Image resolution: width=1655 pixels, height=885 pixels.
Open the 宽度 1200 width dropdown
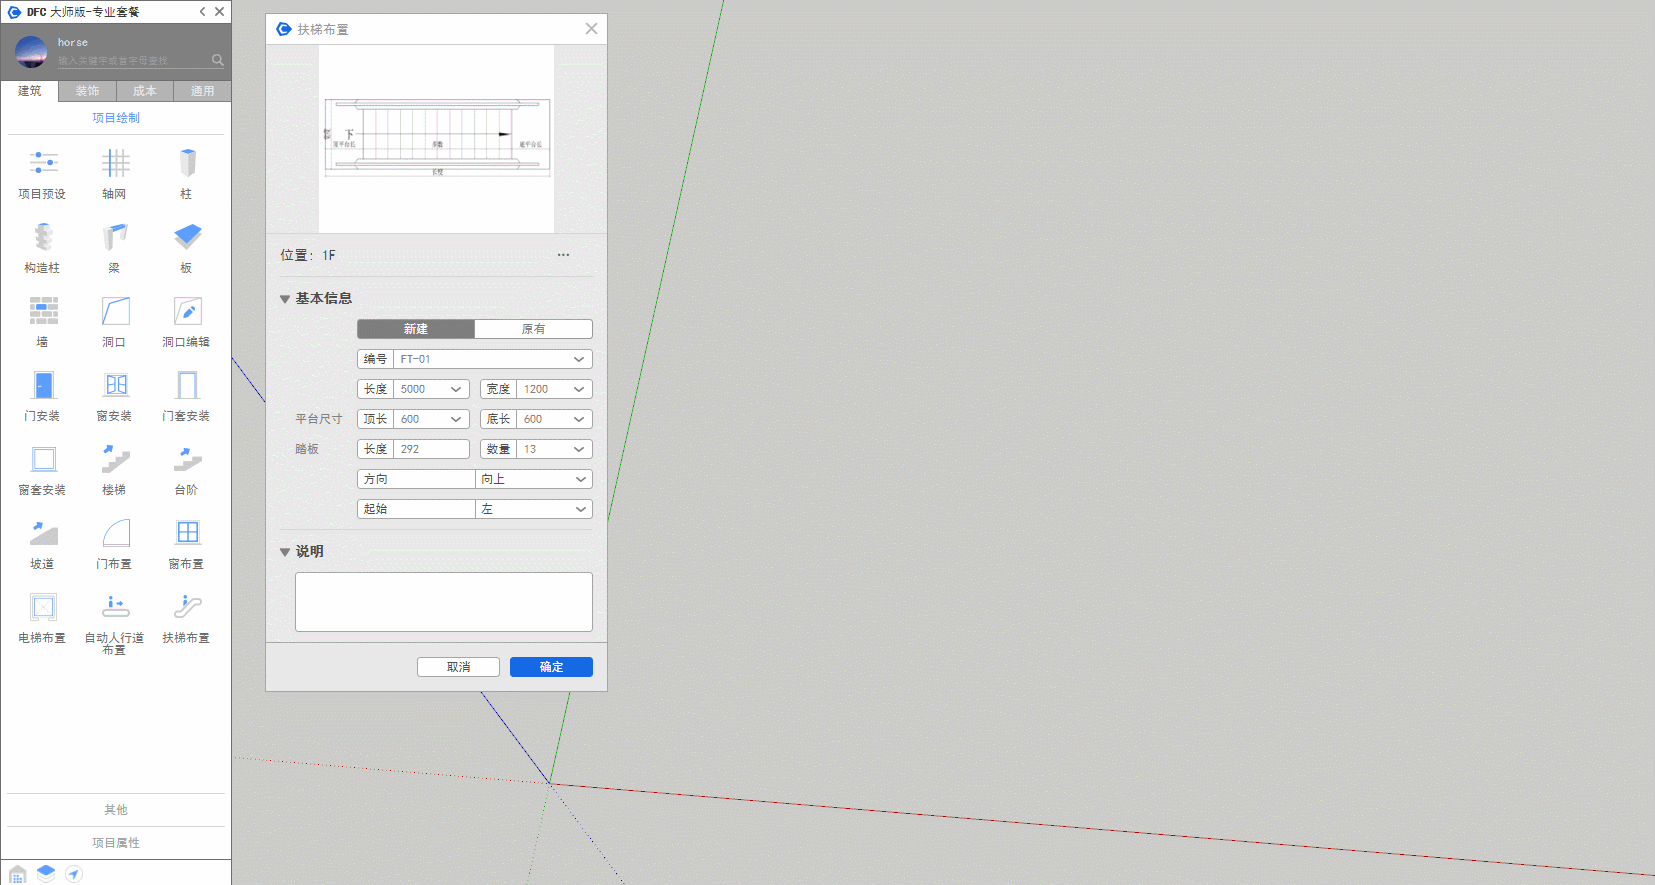(x=578, y=389)
